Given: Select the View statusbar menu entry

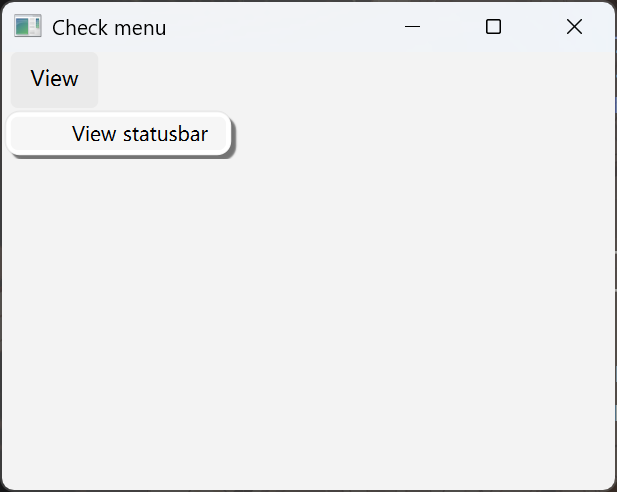Looking at the screenshot, I should [x=139, y=134].
